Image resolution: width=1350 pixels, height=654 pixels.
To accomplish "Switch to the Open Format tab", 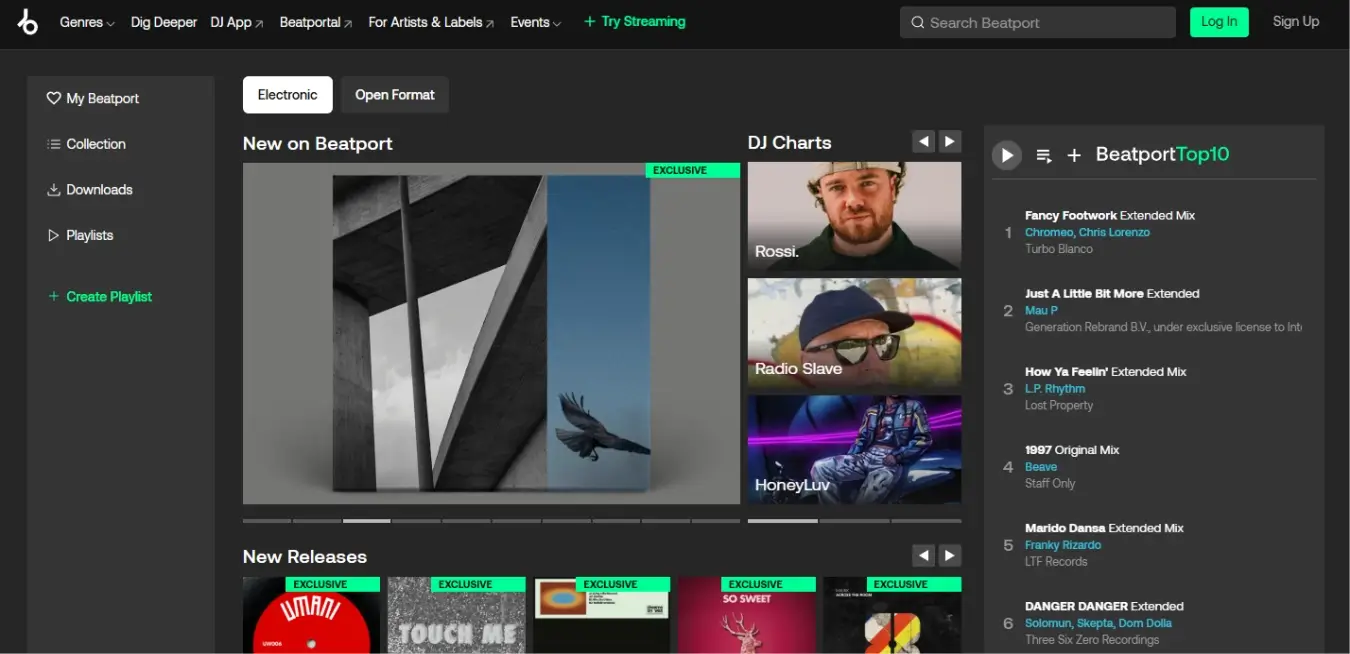I will click(x=395, y=95).
